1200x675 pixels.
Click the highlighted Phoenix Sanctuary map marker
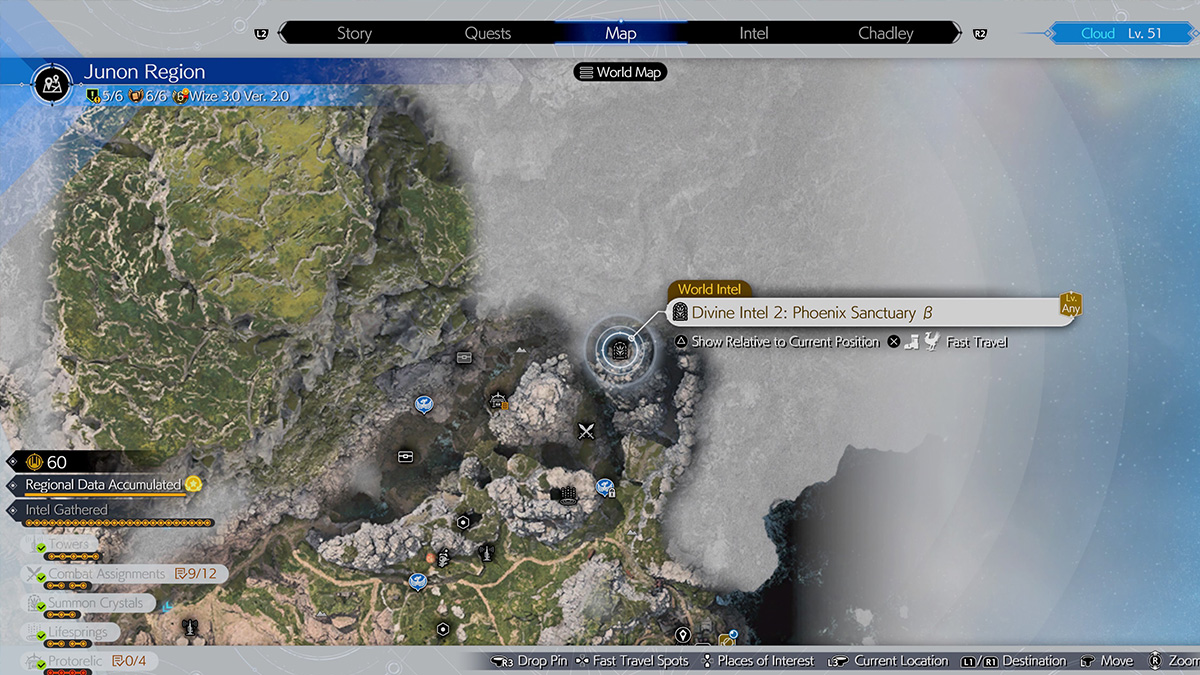point(619,349)
